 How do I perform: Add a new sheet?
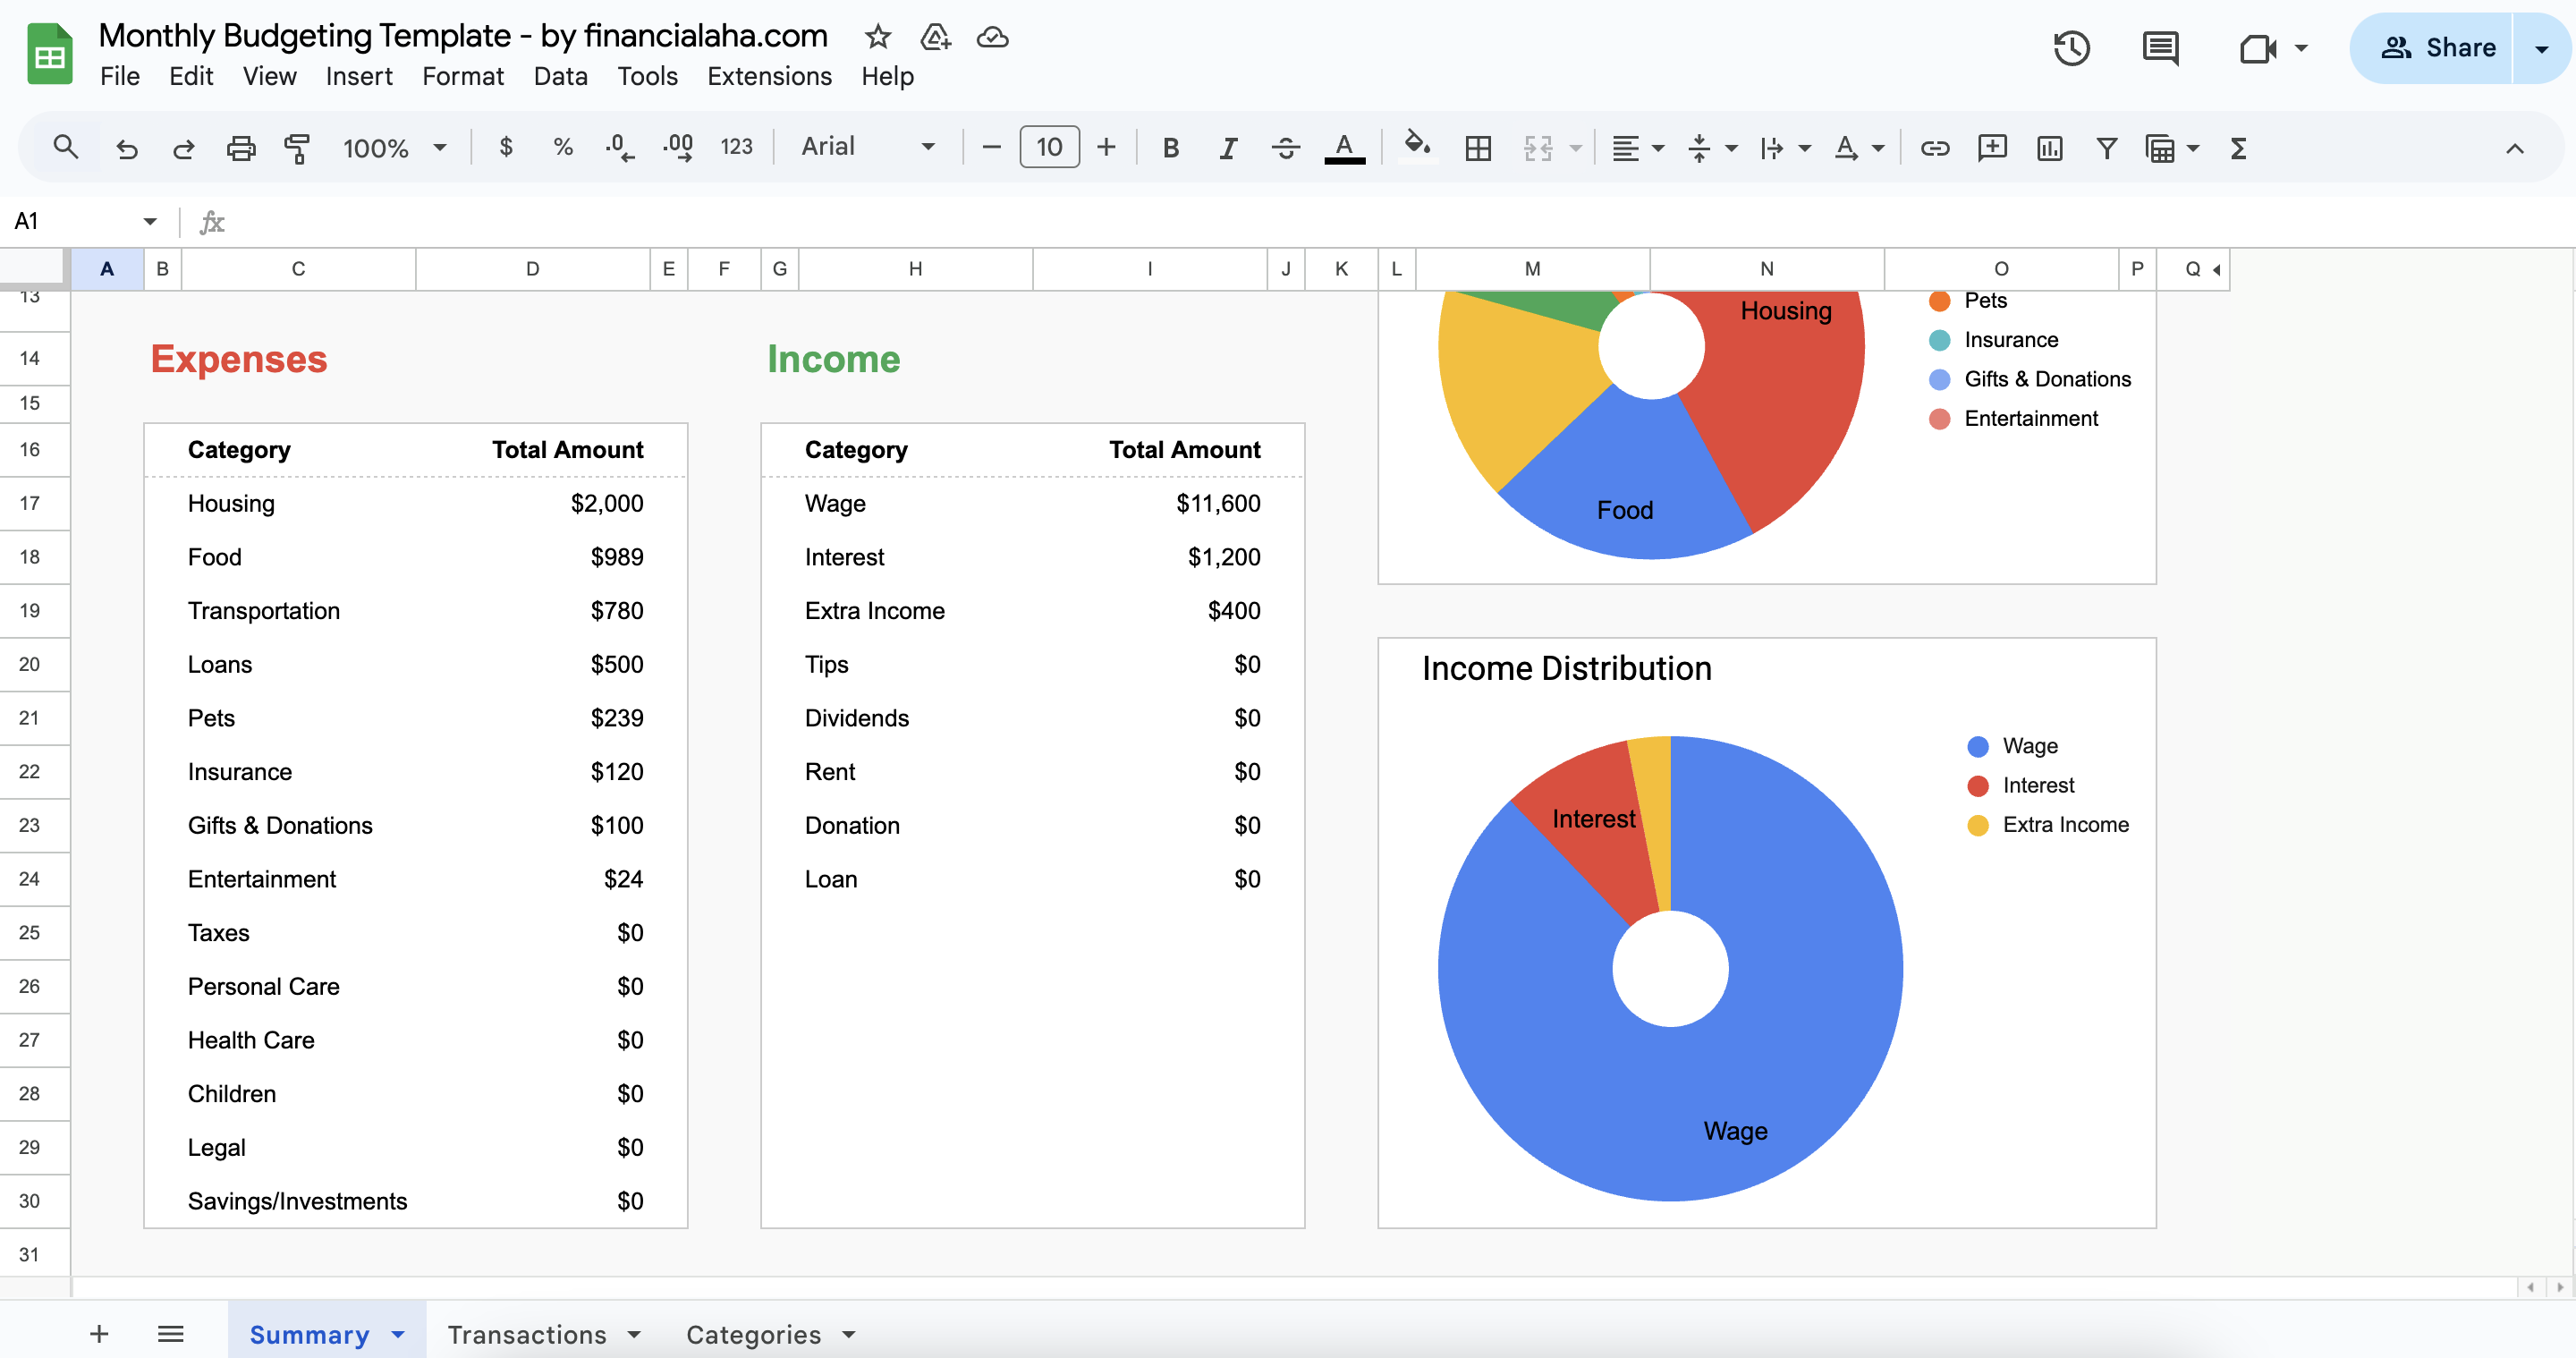[98, 1334]
